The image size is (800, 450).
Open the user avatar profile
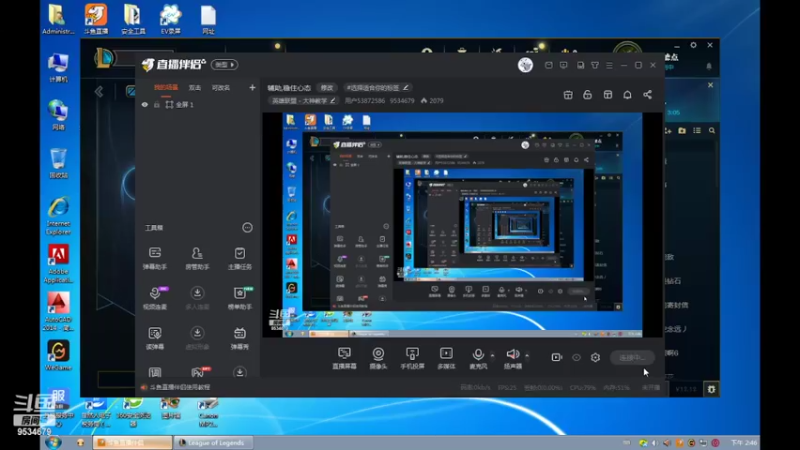(x=526, y=65)
